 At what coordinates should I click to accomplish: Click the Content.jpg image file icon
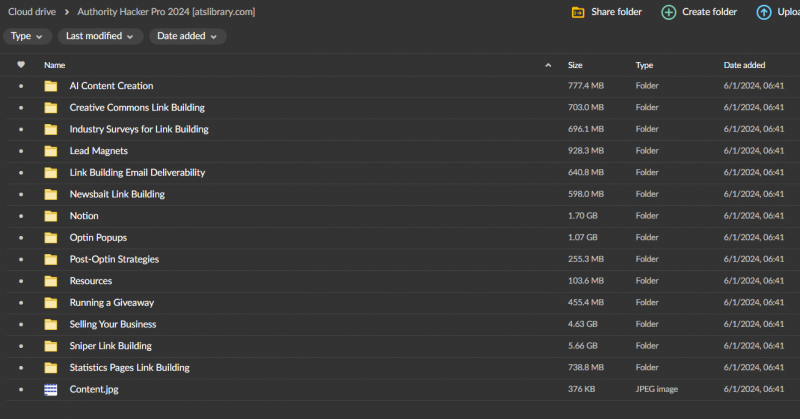(x=51, y=389)
